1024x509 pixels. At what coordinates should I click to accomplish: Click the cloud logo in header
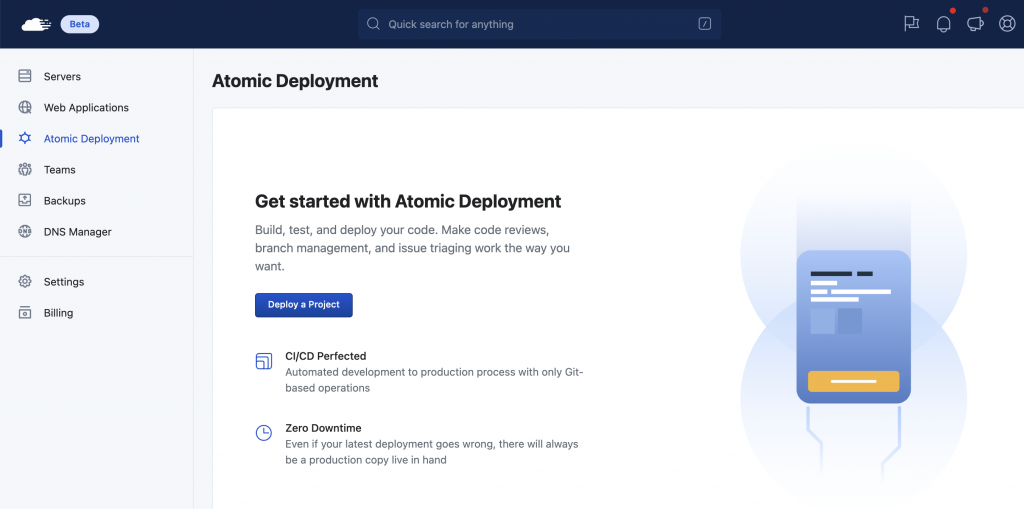tap(36, 24)
